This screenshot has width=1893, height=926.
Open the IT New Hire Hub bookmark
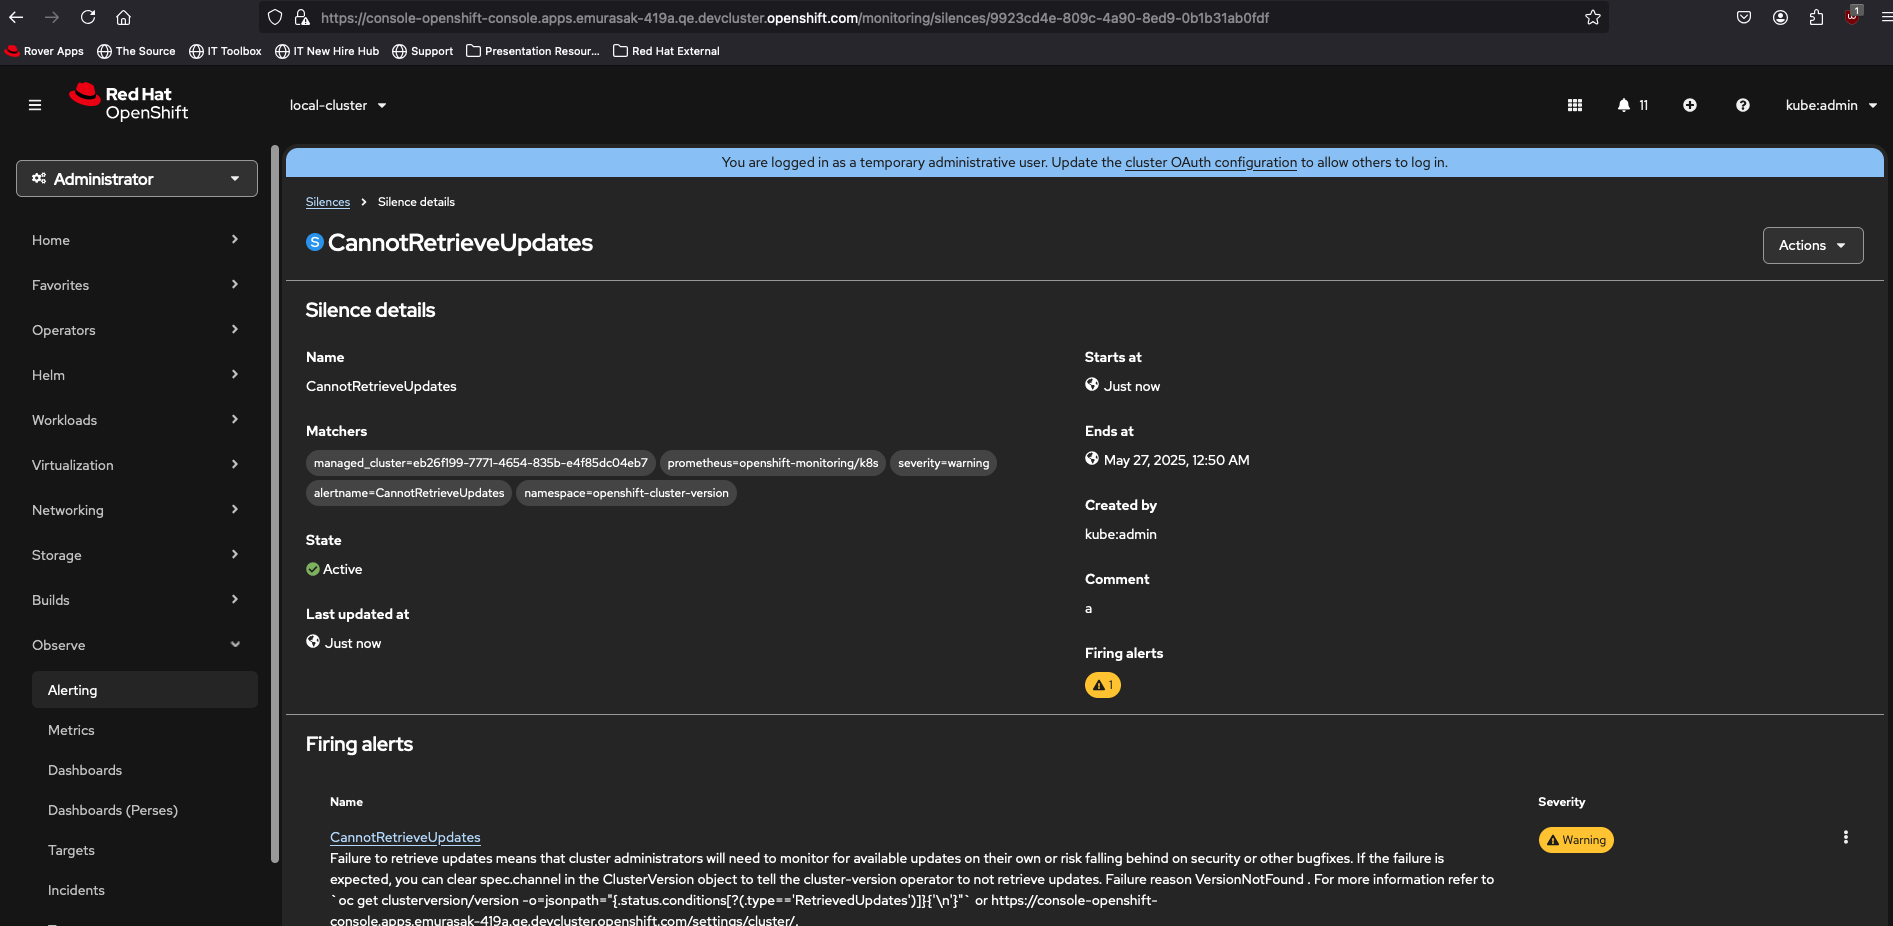coord(327,51)
